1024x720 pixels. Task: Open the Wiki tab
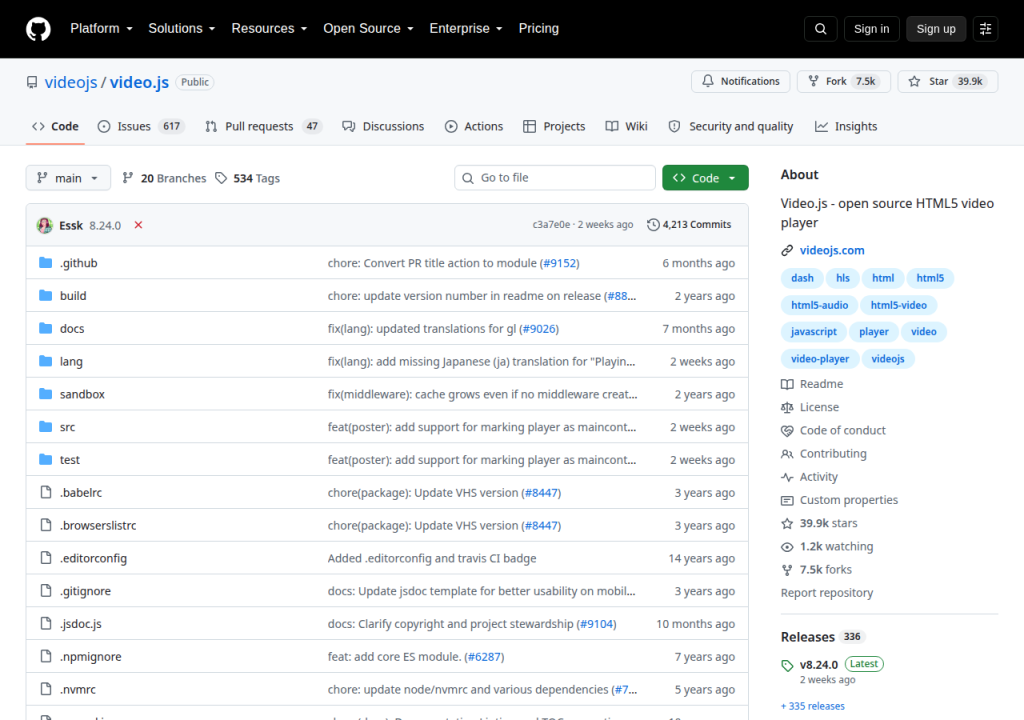pyautogui.click(x=626, y=126)
